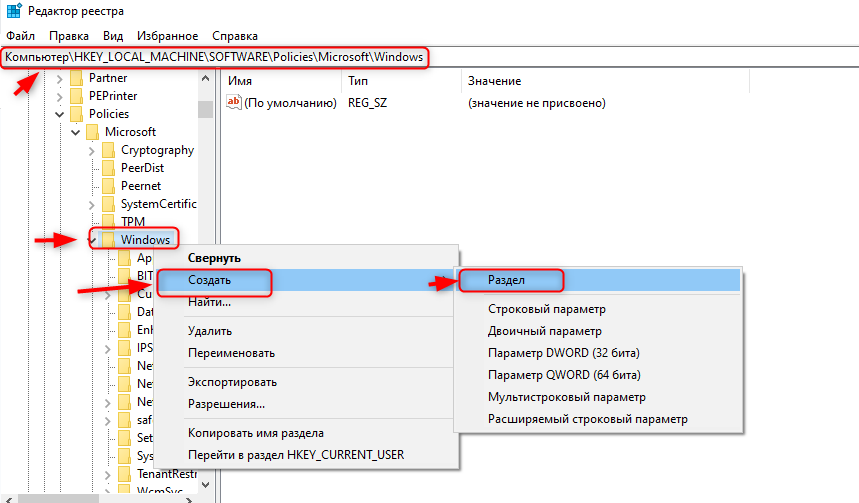Choose Удалить in context menu
Screen dimensions: 859x503
(x=306, y=331)
